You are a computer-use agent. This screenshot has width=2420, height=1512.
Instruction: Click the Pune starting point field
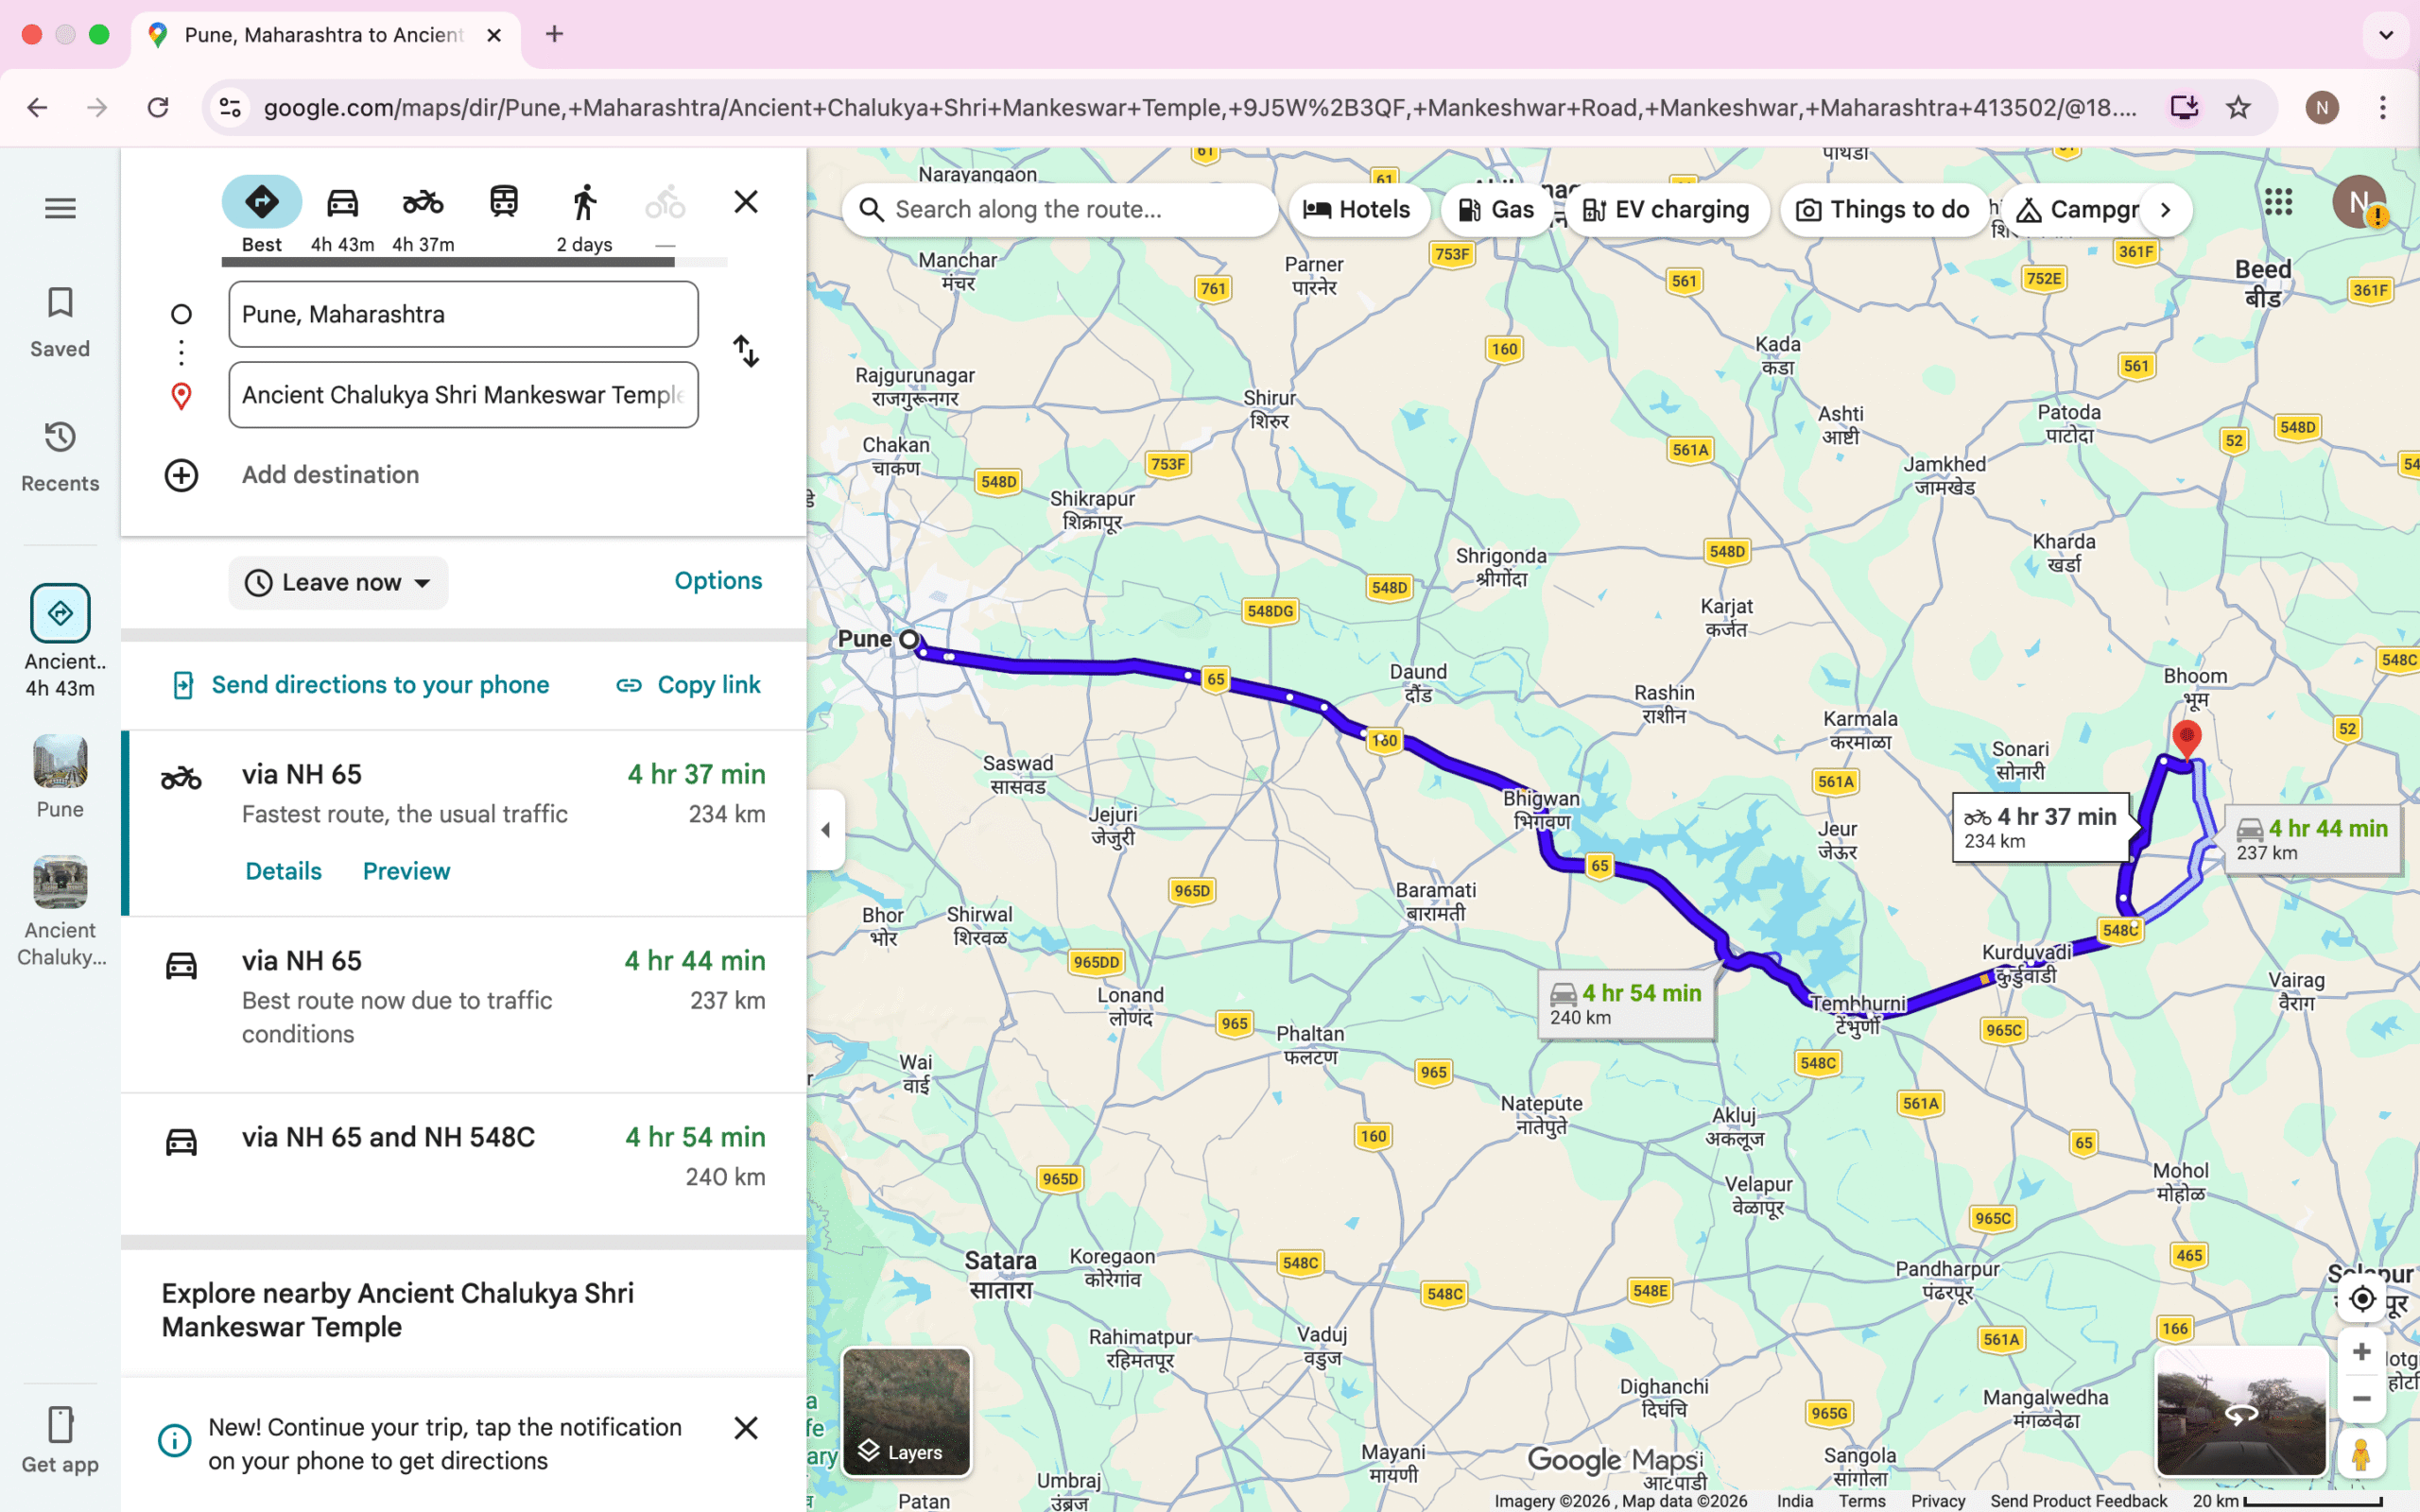[463, 314]
